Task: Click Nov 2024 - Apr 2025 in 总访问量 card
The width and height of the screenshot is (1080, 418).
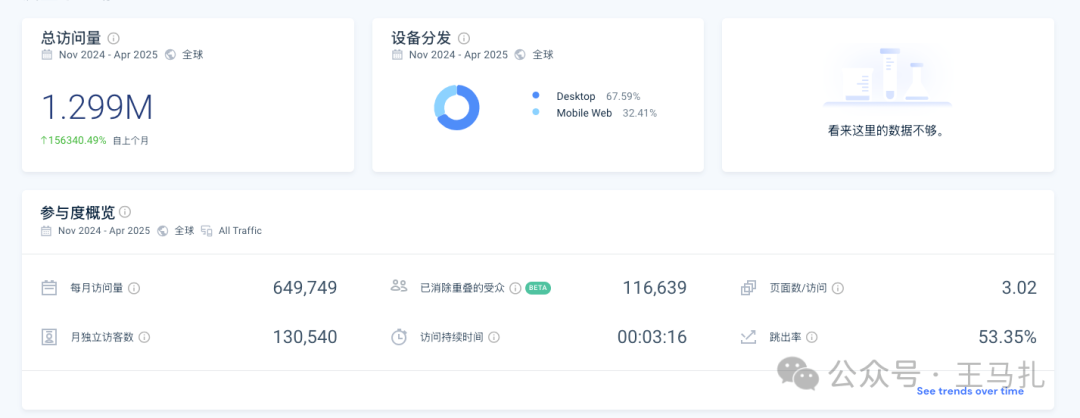Action: pos(107,54)
